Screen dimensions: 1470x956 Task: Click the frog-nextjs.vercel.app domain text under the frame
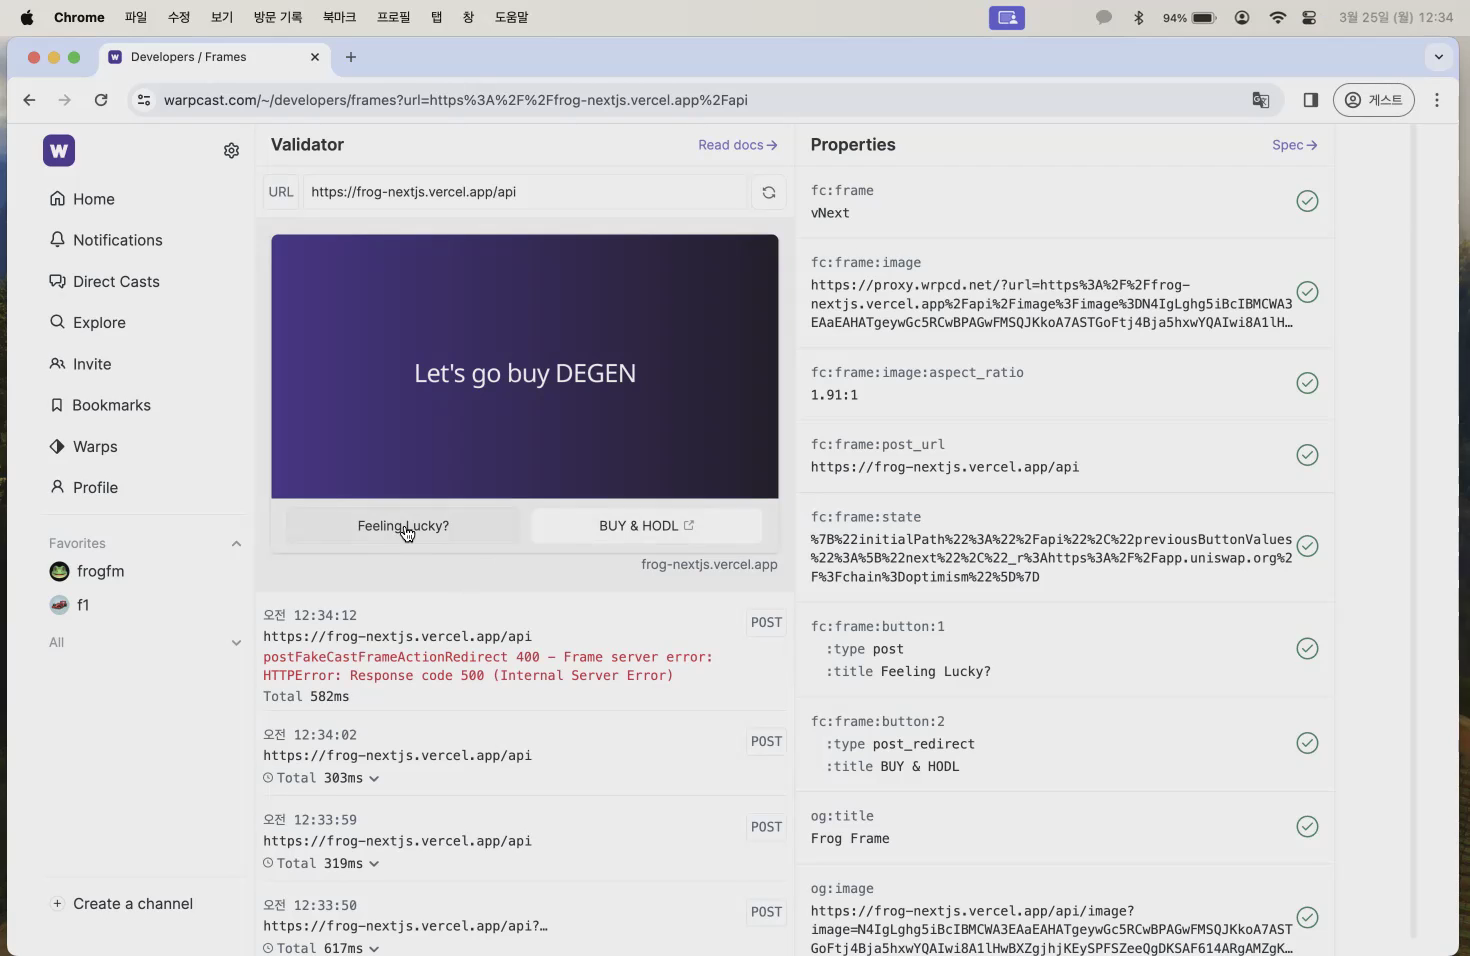pos(709,564)
